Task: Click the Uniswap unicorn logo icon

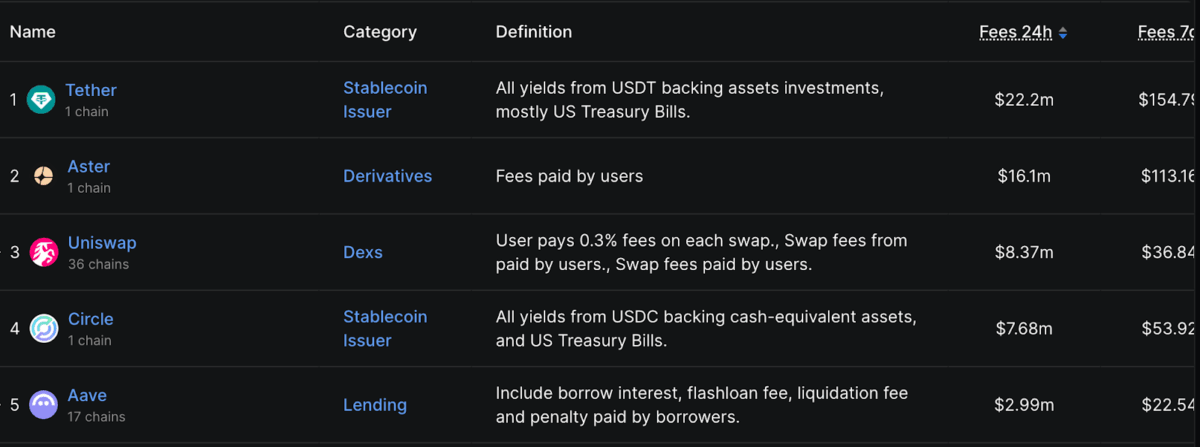Action: click(x=44, y=252)
